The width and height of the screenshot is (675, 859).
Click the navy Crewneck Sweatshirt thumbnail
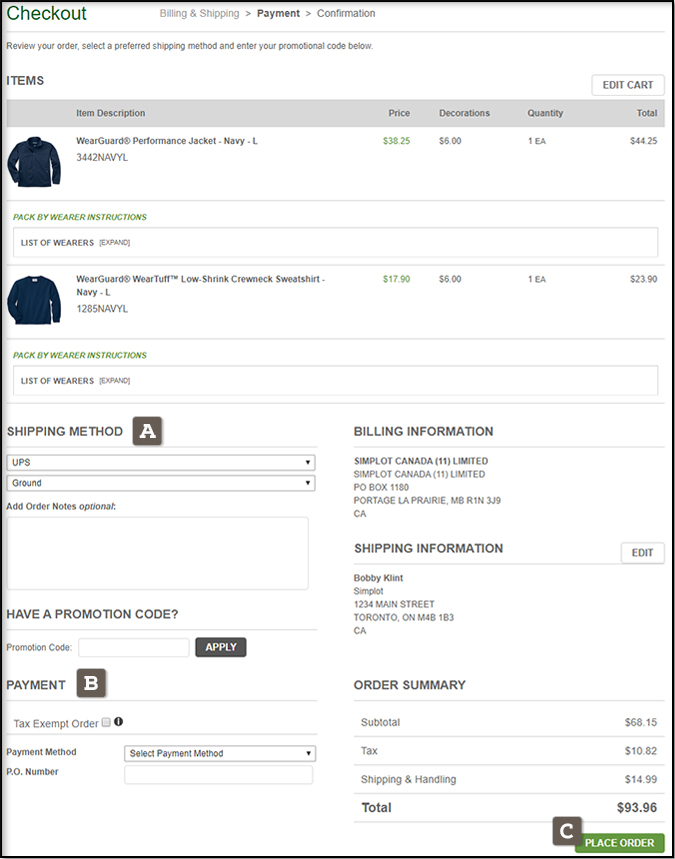coord(34,299)
